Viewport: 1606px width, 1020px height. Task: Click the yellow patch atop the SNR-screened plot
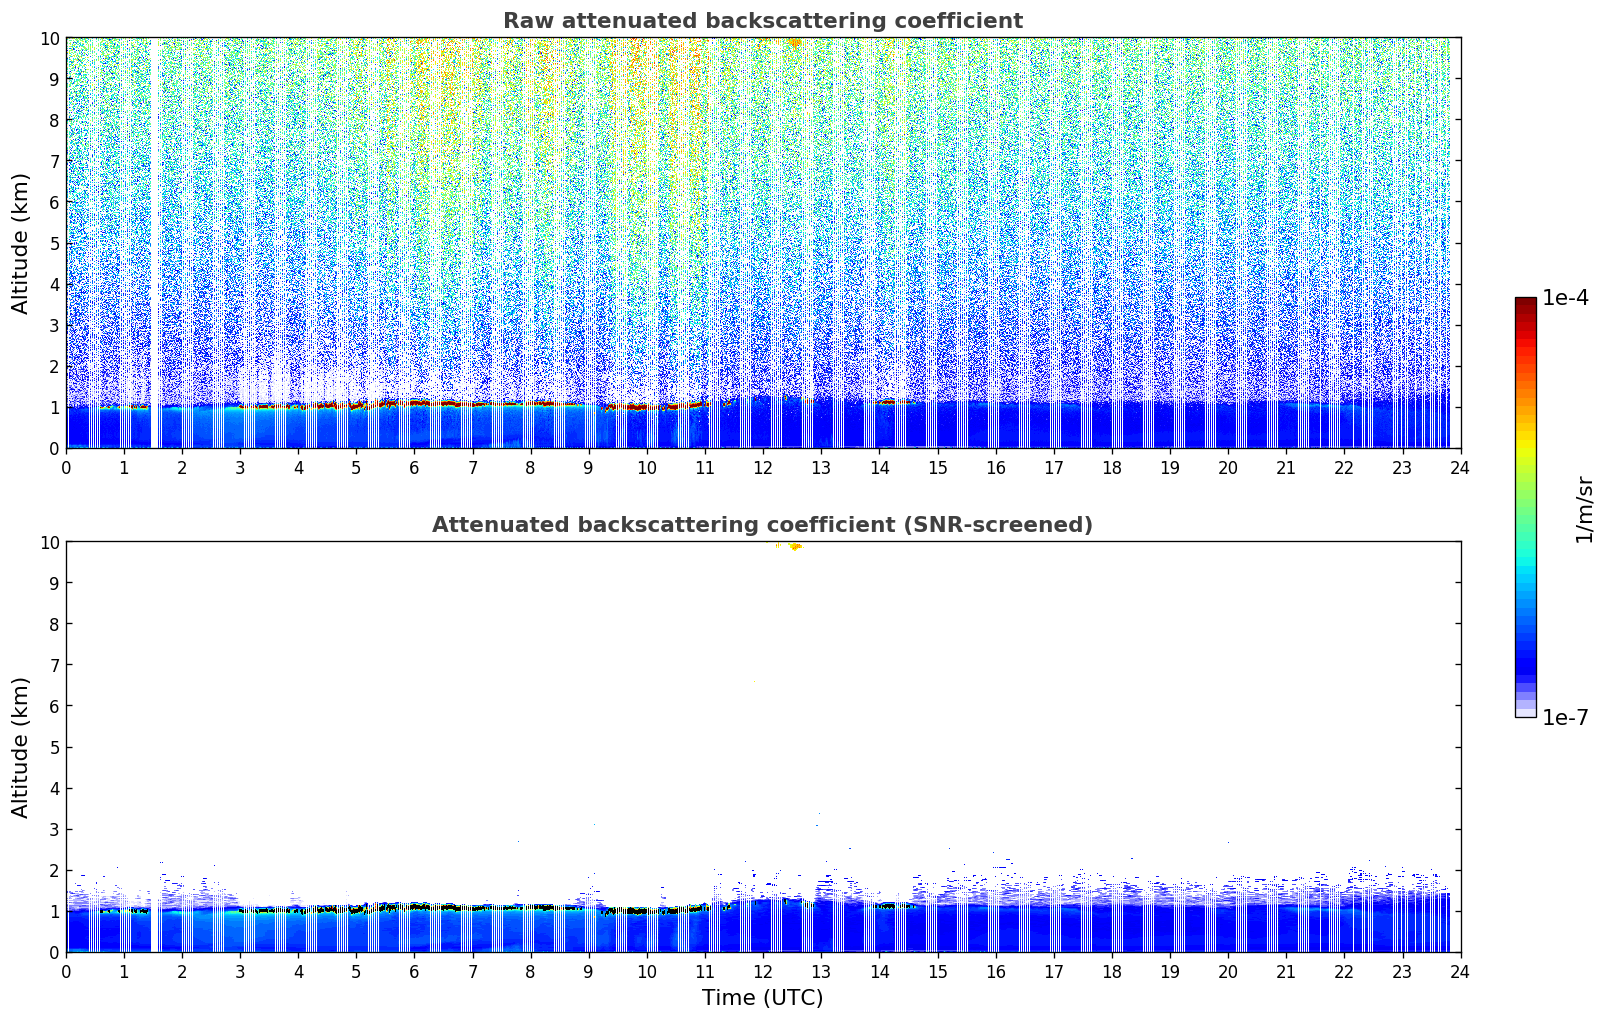click(793, 546)
